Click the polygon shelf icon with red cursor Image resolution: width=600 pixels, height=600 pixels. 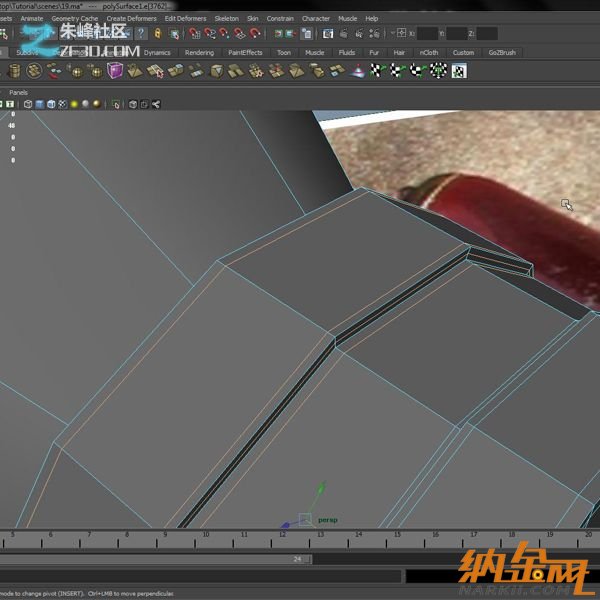pos(155,71)
